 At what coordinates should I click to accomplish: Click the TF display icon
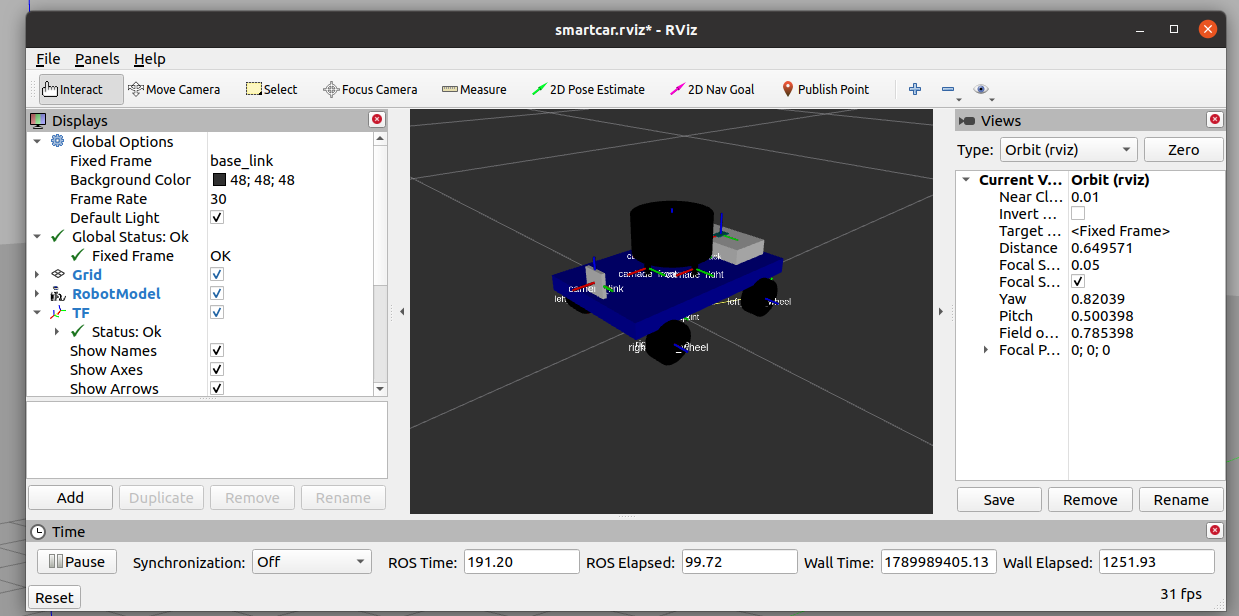click(x=58, y=313)
